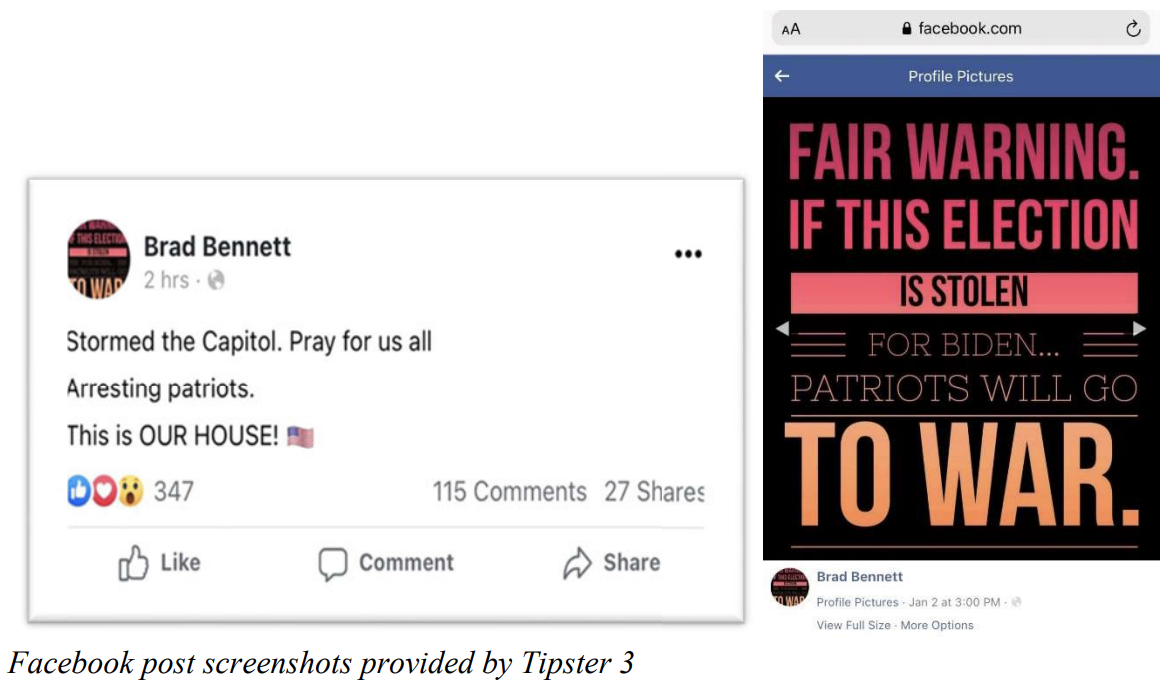The width and height of the screenshot is (1174, 682).
Task: Open the AA text size control
Action: click(x=791, y=29)
